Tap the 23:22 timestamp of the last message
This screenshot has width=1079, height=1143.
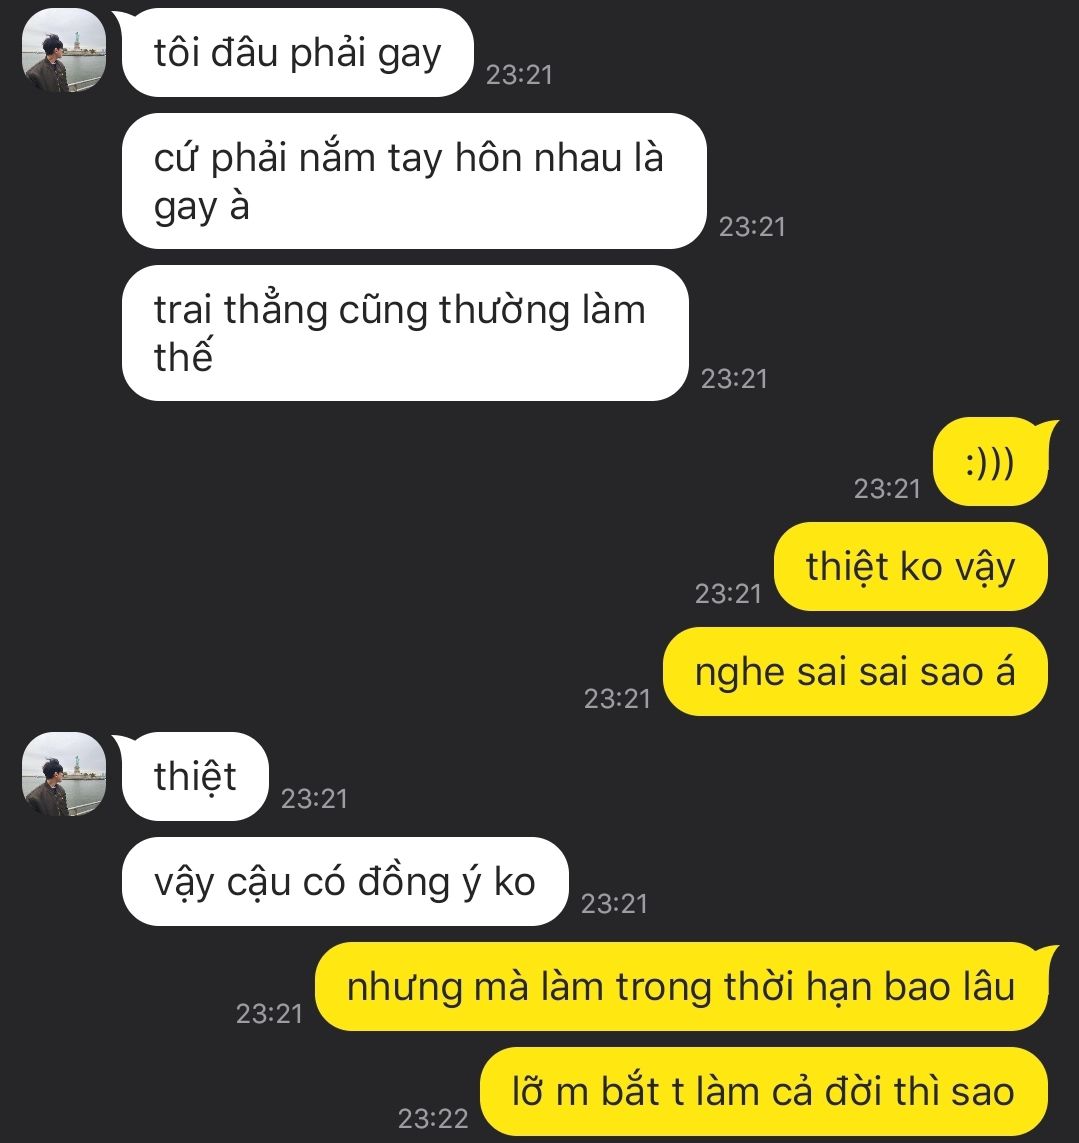(433, 1118)
